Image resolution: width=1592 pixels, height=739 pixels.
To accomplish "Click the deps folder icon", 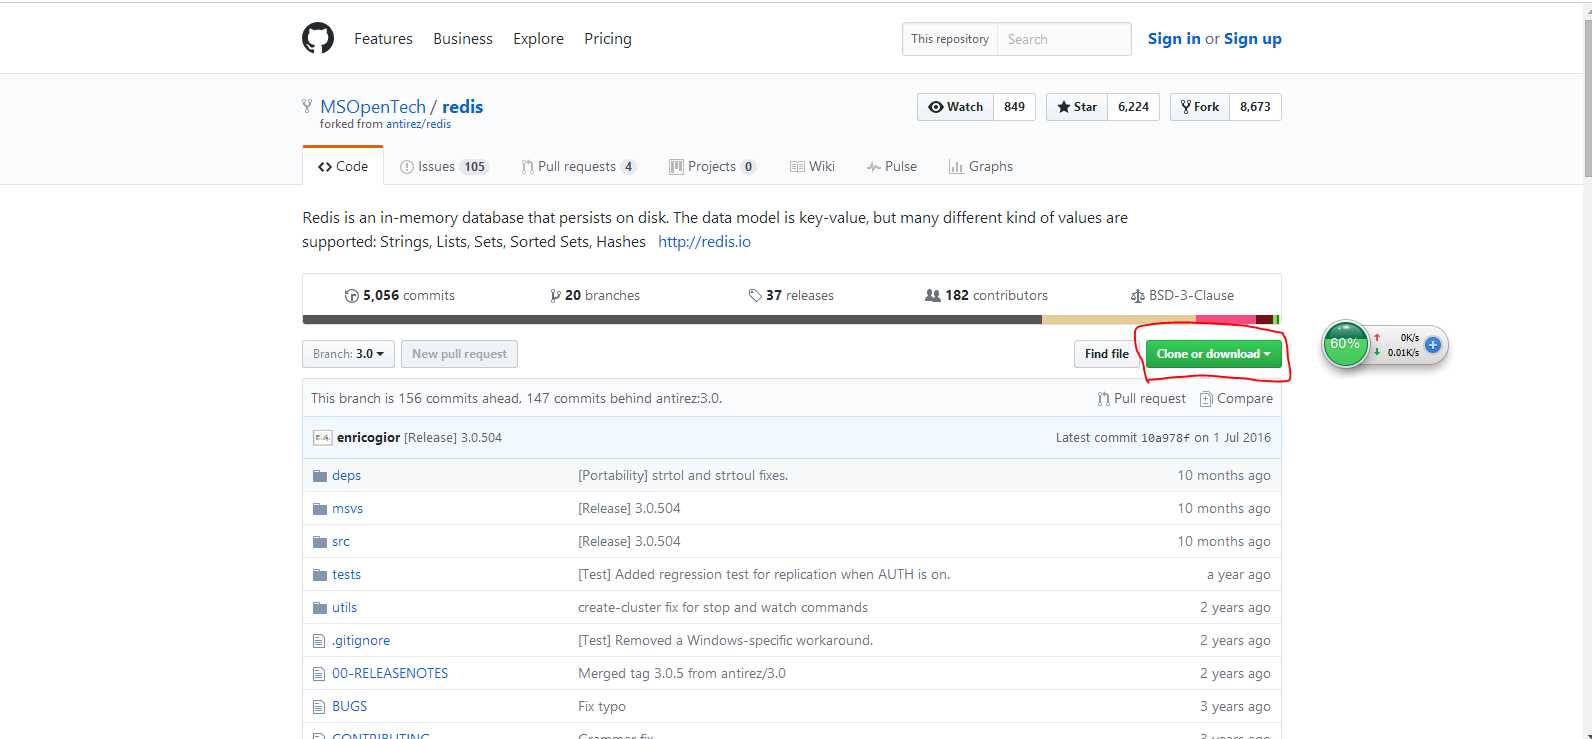I will click(x=320, y=476).
